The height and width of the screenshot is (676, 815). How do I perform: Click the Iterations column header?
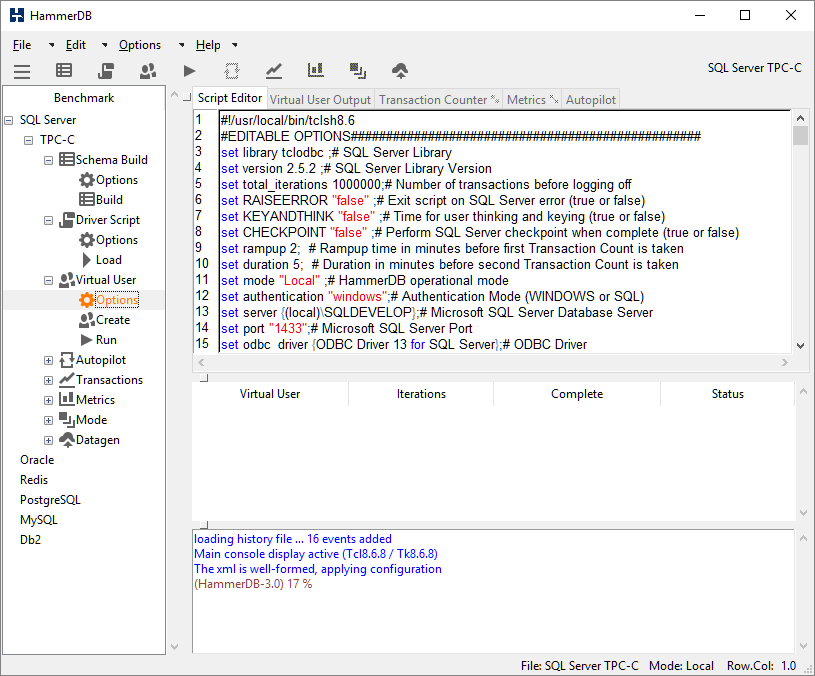coord(421,394)
